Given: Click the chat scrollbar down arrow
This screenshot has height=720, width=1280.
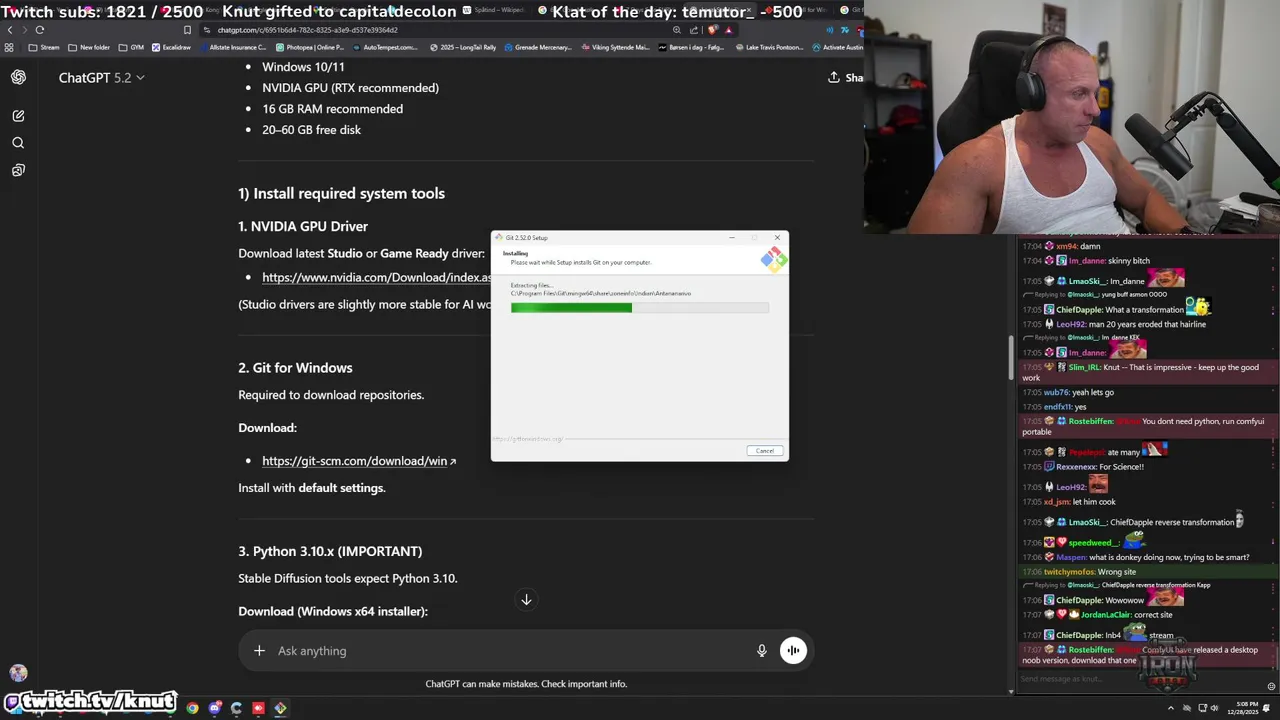Looking at the screenshot, I should (x=1011, y=691).
